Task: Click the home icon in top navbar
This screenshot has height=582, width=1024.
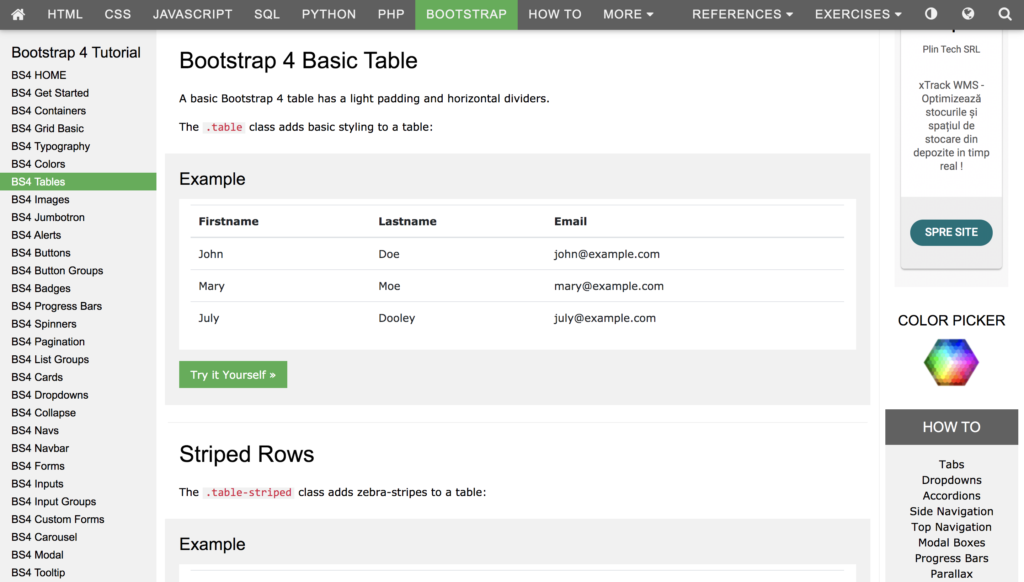Action: pos(18,14)
